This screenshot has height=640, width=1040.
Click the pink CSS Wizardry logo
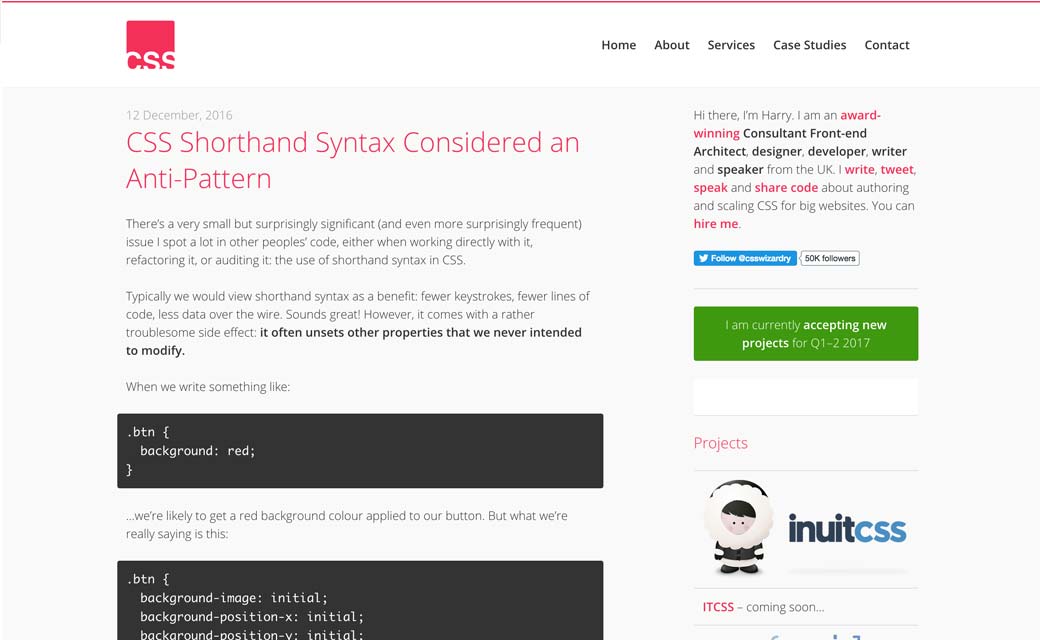pyautogui.click(x=150, y=45)
